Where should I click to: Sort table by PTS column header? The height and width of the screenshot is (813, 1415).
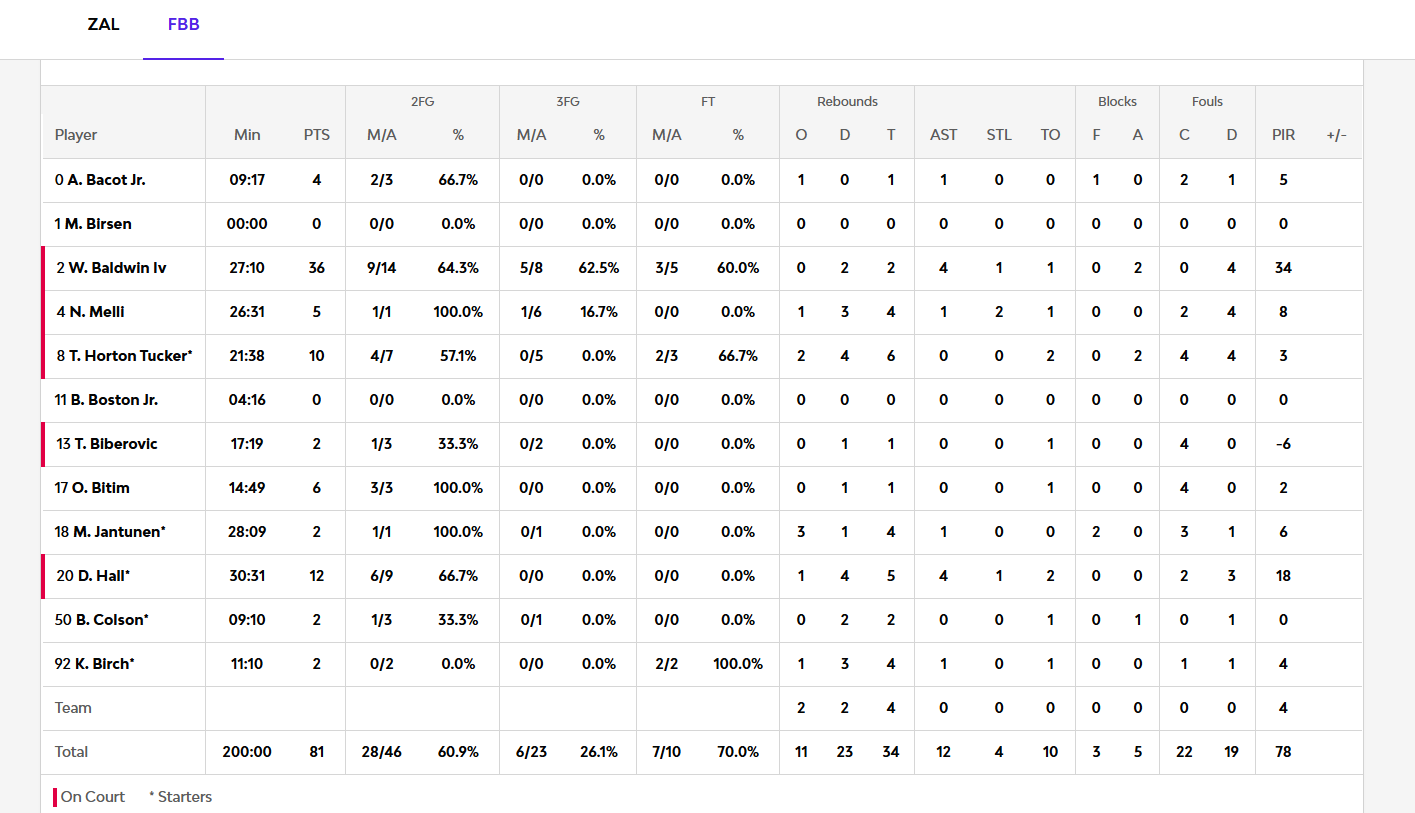click(x=316, y=135)
